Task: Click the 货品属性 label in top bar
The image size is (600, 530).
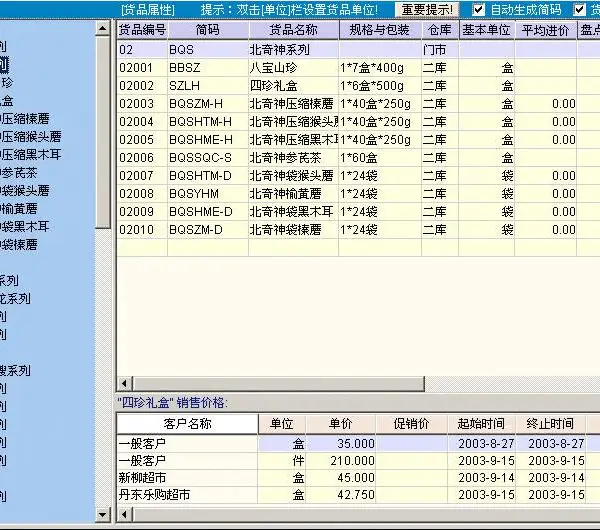Action: coord(148,10)
